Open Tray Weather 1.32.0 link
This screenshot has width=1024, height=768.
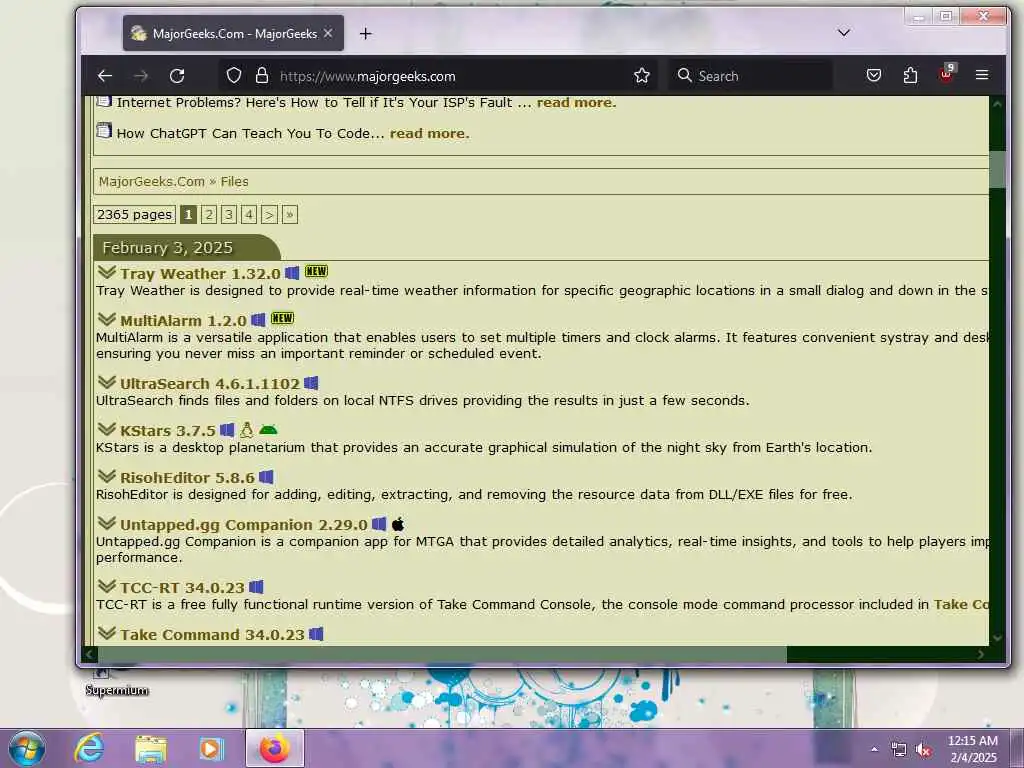(x=200, y=274)
